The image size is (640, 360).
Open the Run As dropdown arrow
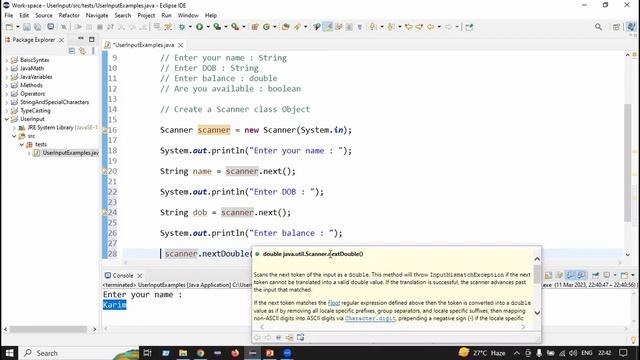pyautogui.click(x=208, y=27)
